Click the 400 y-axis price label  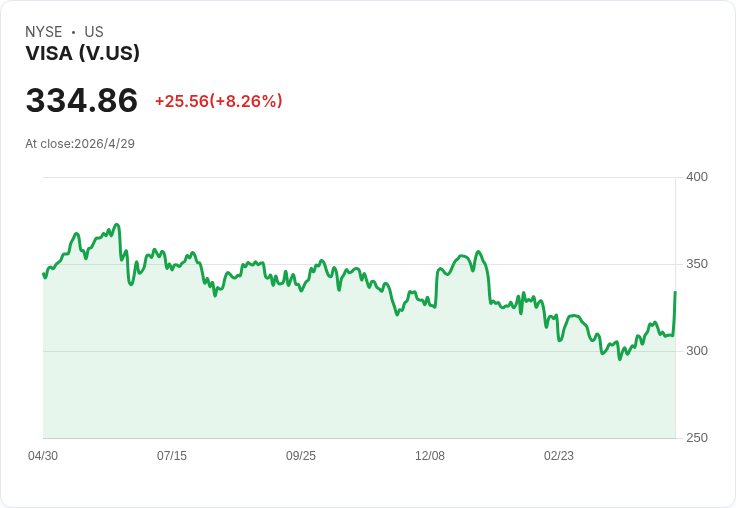[x=696, y=177]
